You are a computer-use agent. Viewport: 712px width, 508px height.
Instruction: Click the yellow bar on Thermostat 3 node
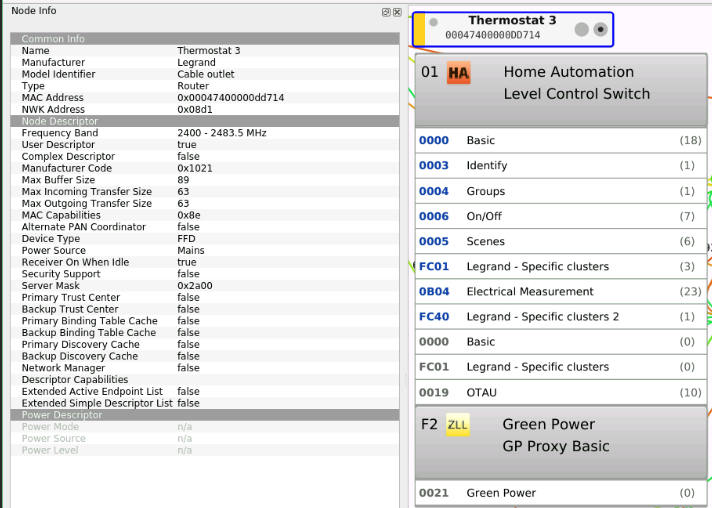420,30
